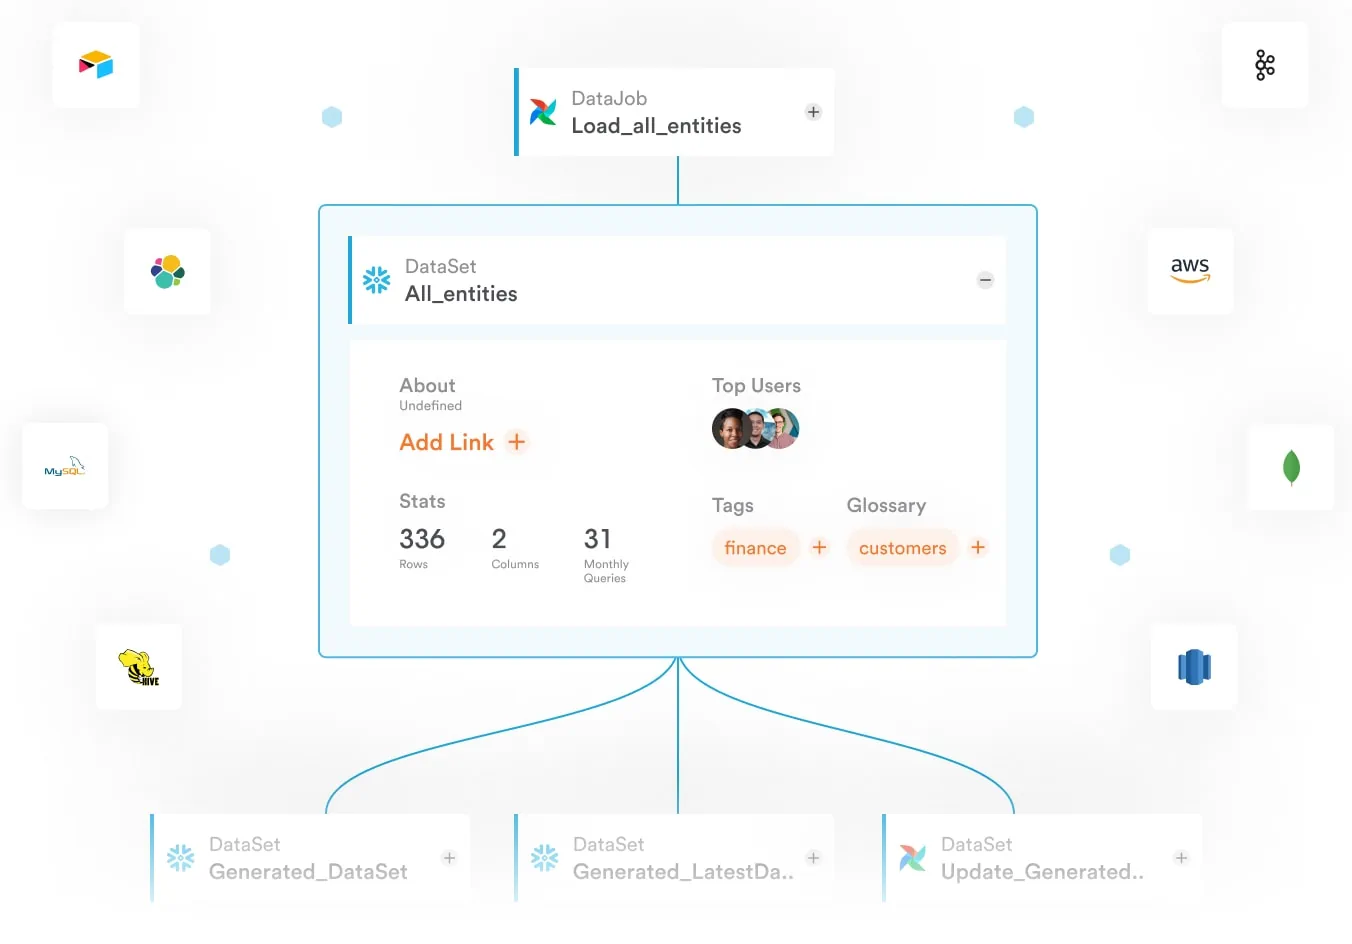Select the Amazon Redshift icon
The image size is (1352, 944).
click(x=1194, y=667)
